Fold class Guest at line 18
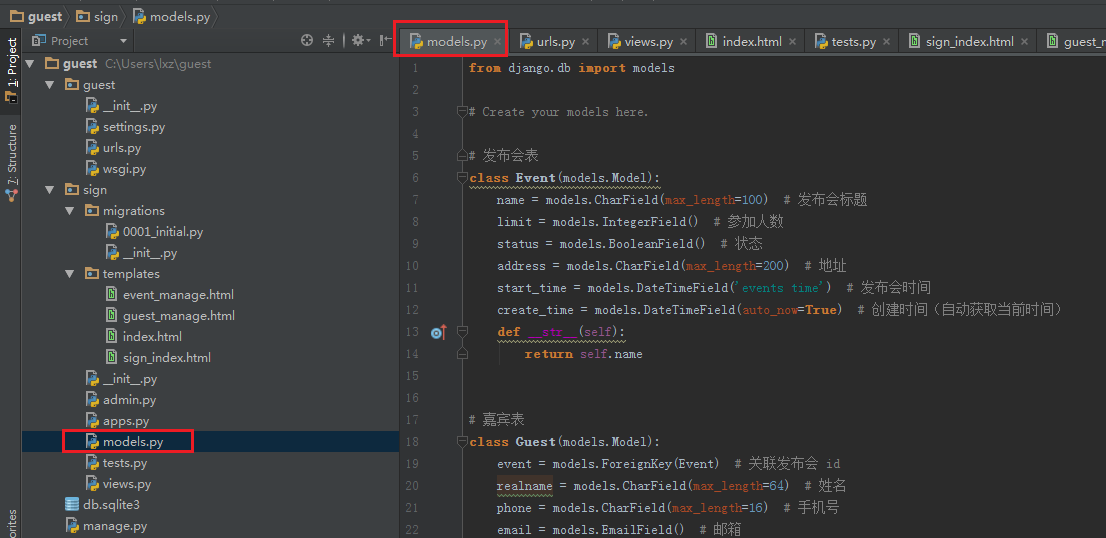The height and width of the screenshot is (538, 1106). 462,442
